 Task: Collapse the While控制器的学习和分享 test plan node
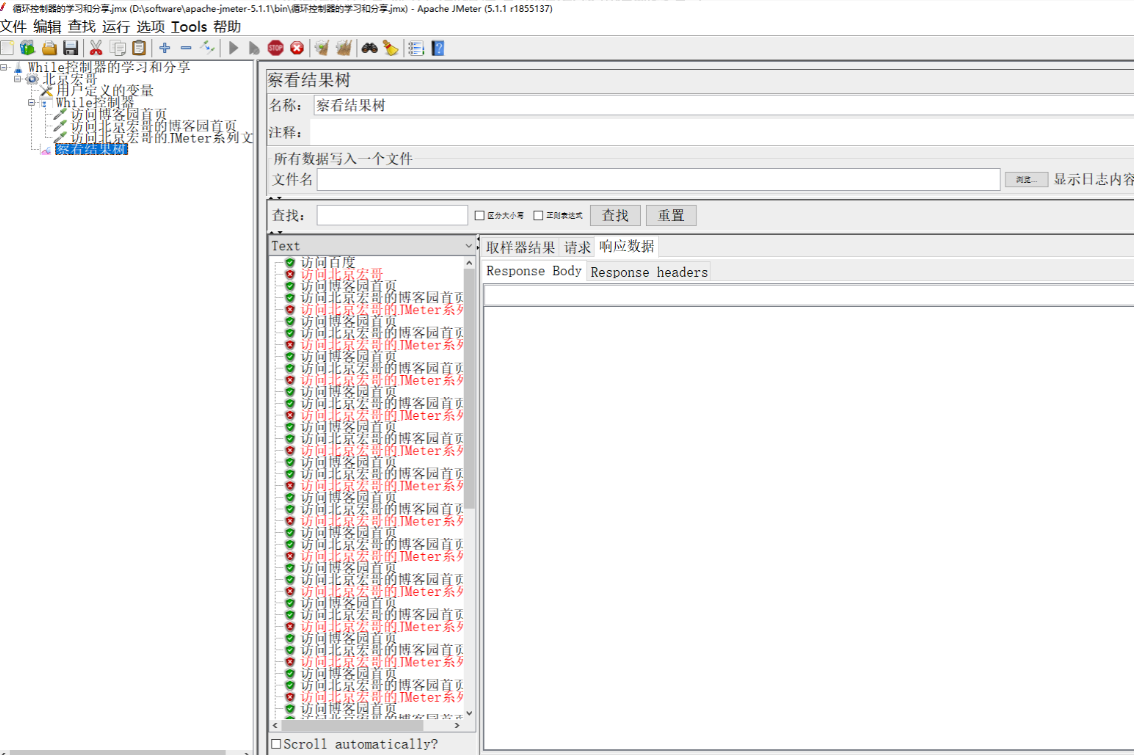[4, 67]
